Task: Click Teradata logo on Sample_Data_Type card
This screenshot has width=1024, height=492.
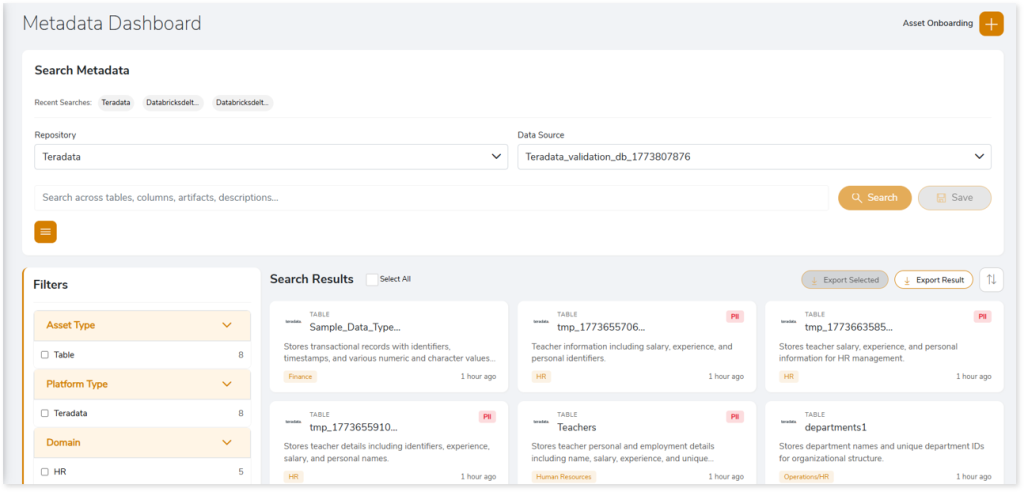Action: pos(293,322)
